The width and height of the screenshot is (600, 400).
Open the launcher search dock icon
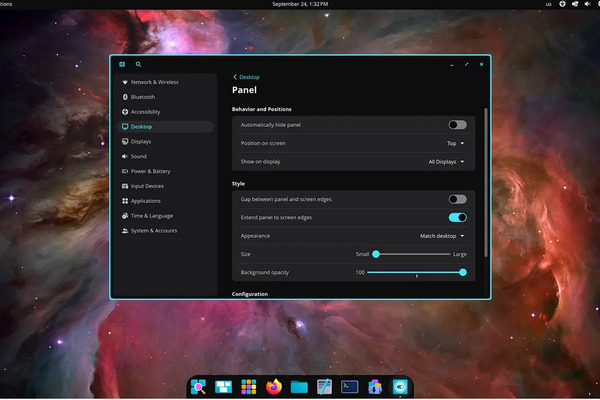coord(198,387)
